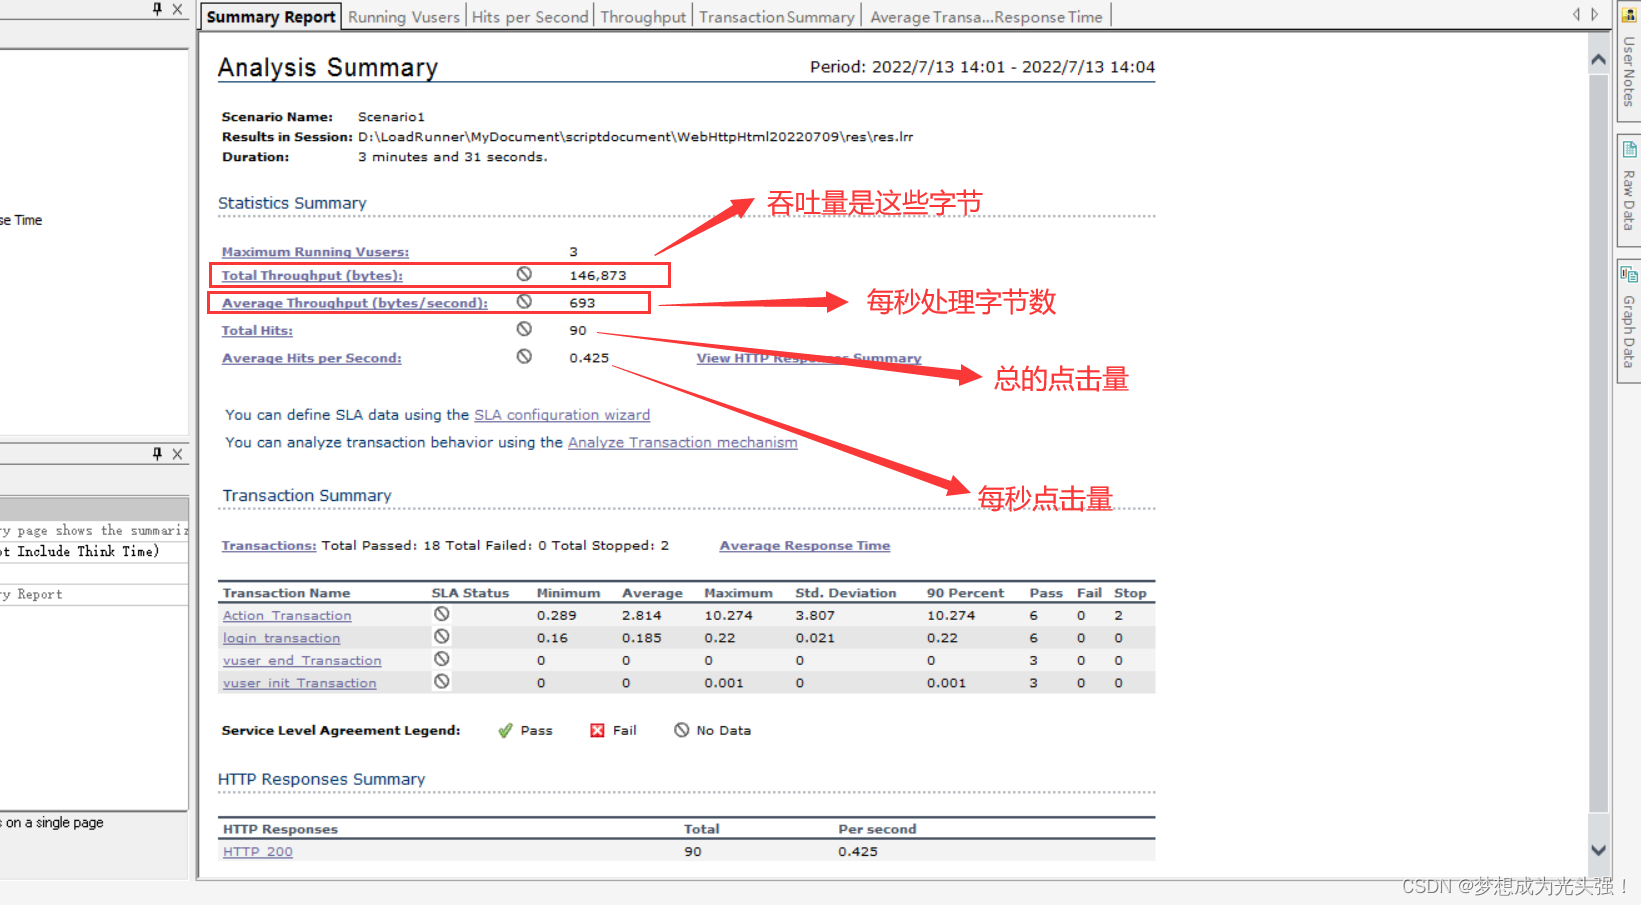Click the red Fail legend icon
The width and height of the screenshot is (1641, 905).
(x=597, y=730)
